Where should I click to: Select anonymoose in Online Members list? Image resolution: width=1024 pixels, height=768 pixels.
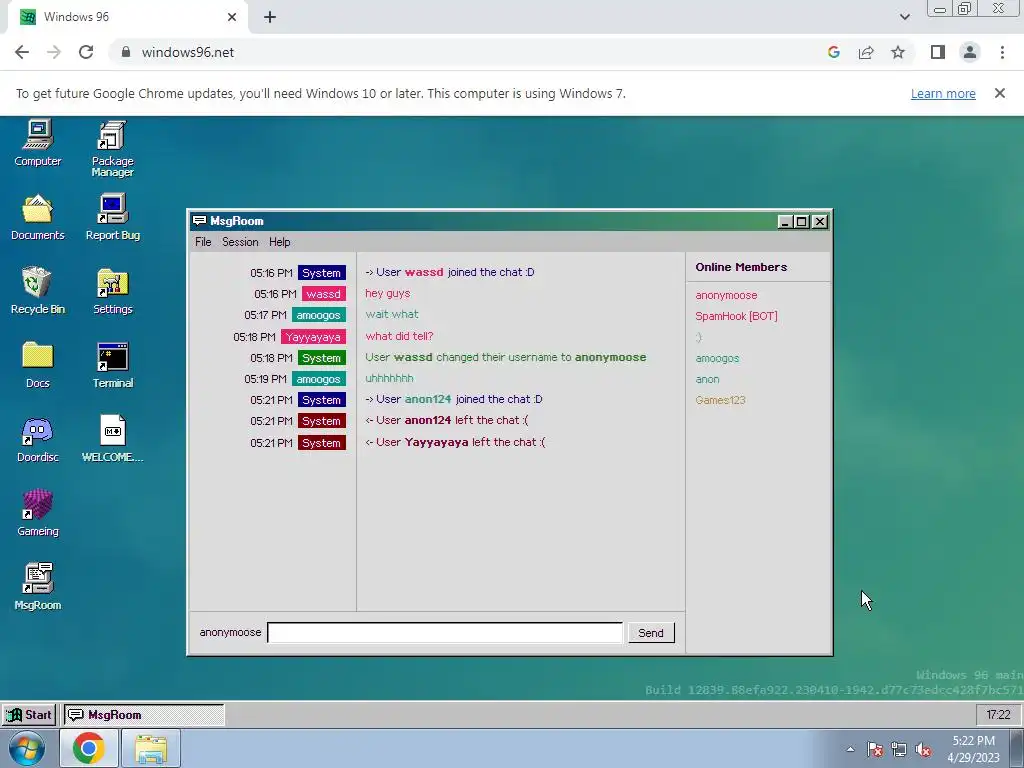pyautogui.click(x=726, y=295)
